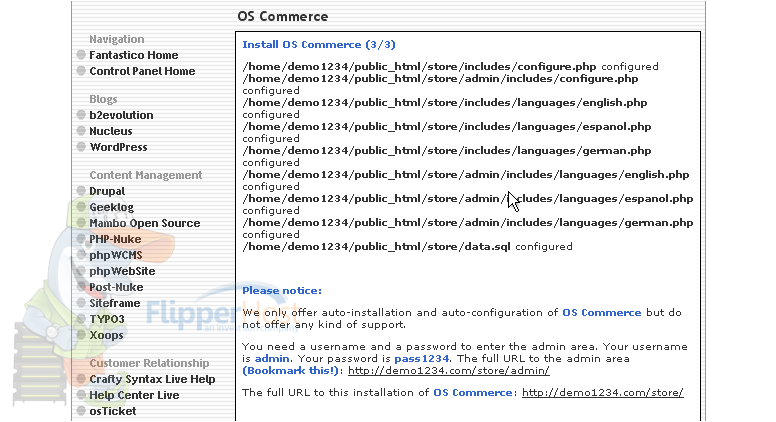
Task: Choose WordPress from the Blogs list
Action: (x=118, y=147)
